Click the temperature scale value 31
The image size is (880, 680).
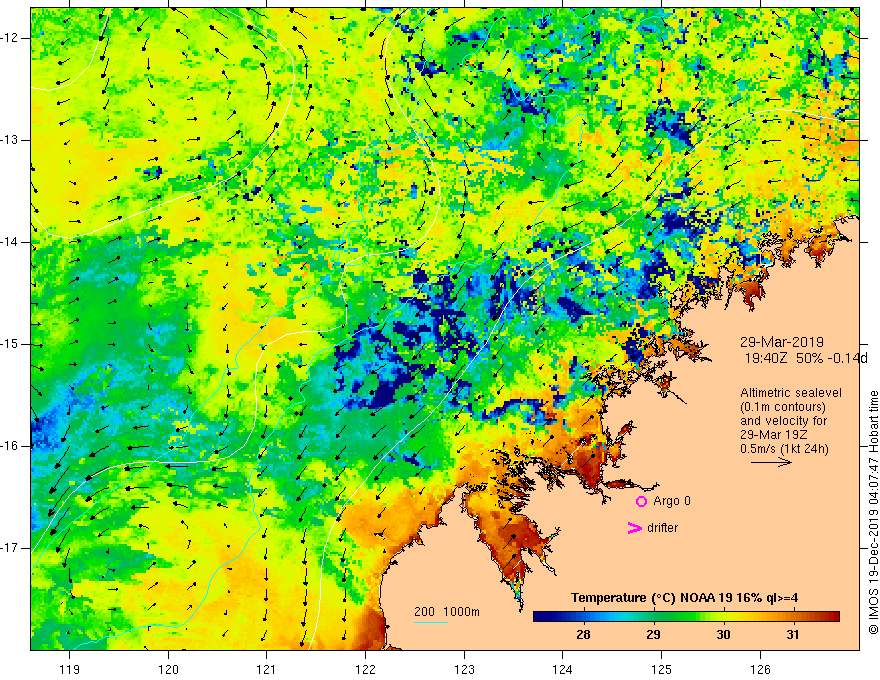[x=792, y=635]
